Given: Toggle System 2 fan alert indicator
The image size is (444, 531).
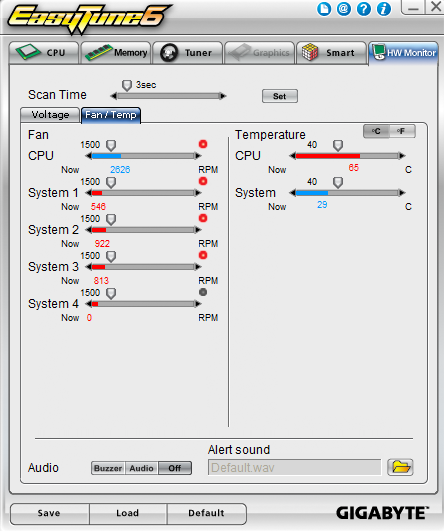Looking at the screenshot, I should 203,218.
